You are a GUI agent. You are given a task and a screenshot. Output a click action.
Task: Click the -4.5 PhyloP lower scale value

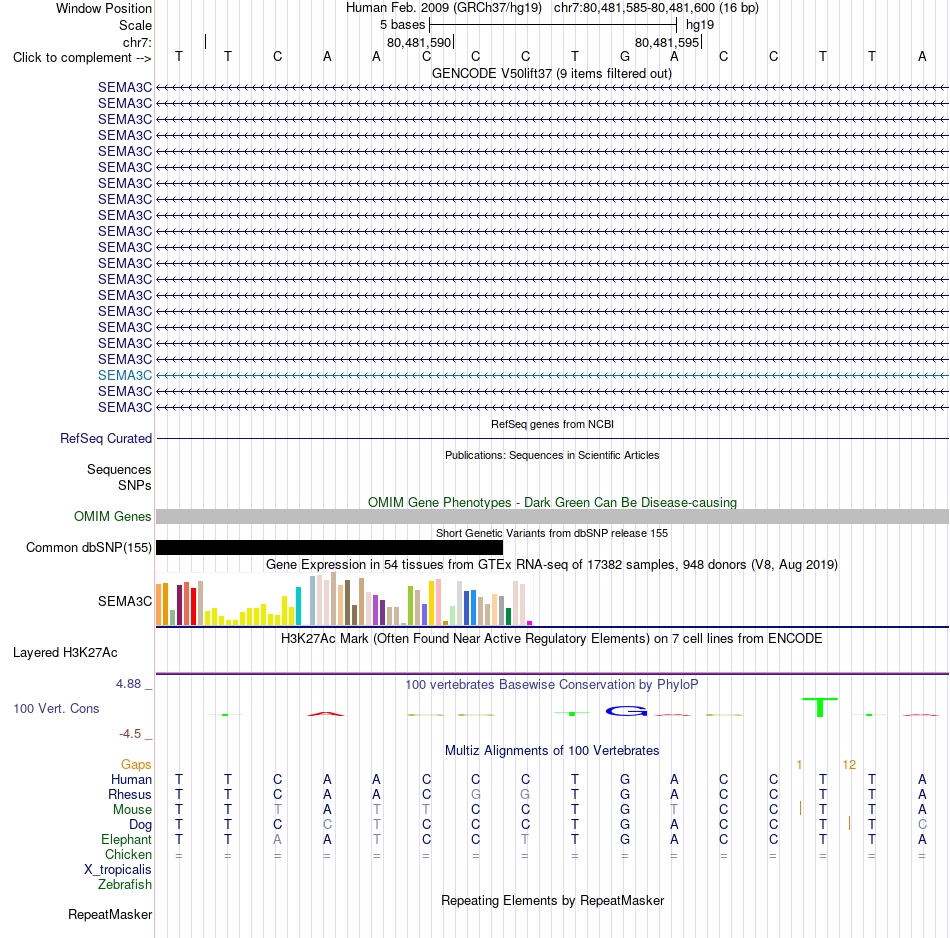pos(130,734)
